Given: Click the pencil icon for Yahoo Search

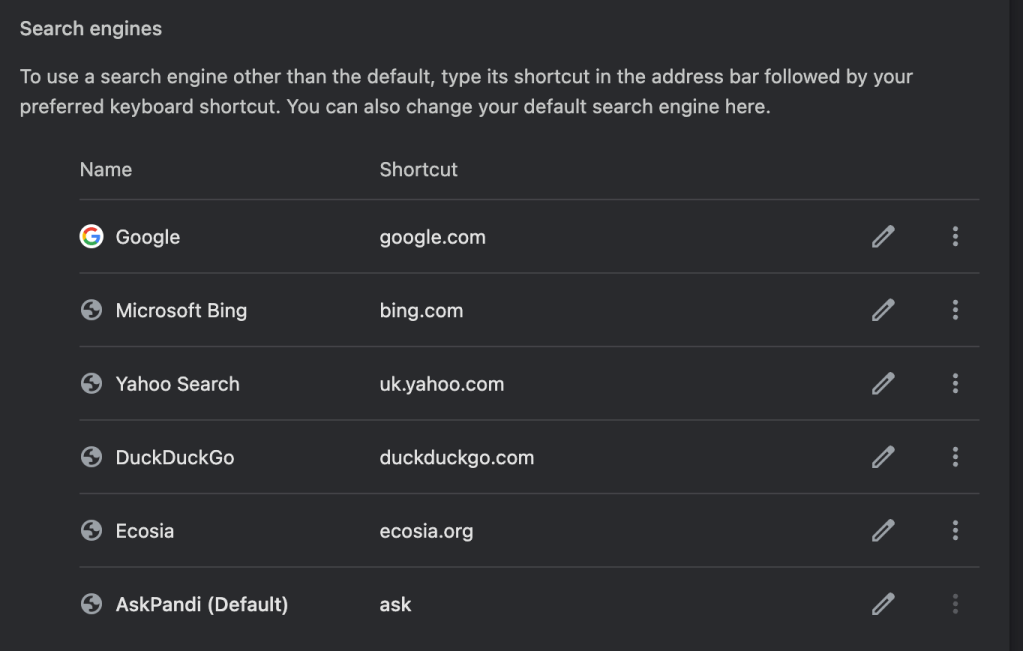Looking at the screenshot, I should click(883, 384).
